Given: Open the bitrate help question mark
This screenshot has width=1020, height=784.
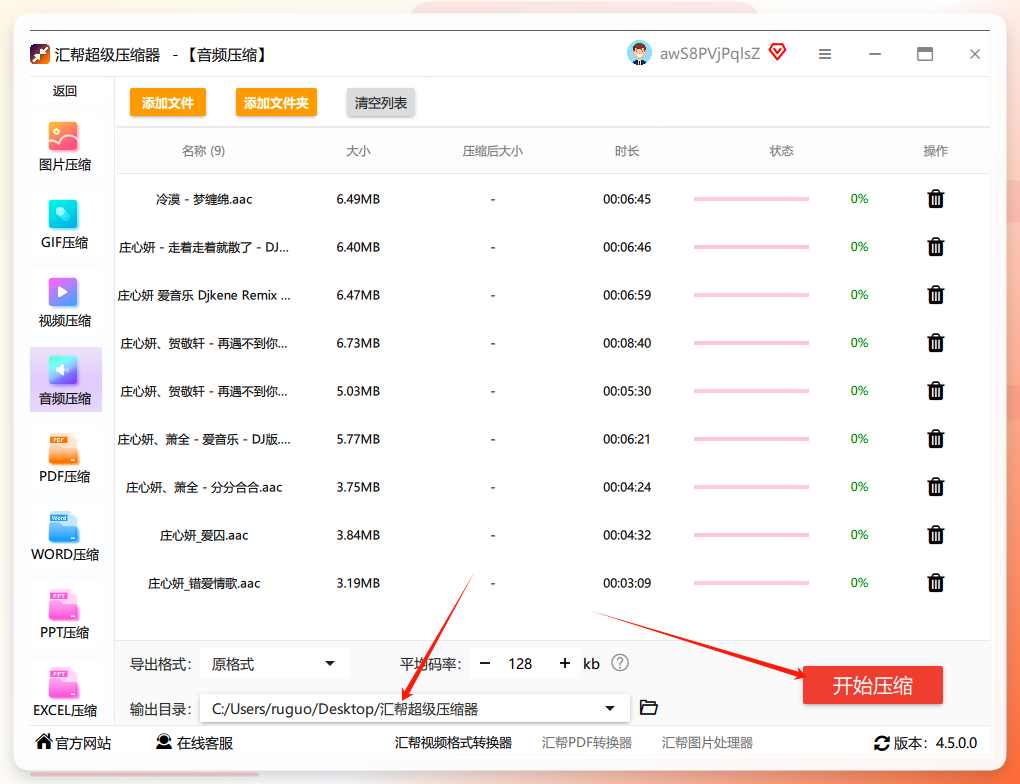Looking at the screenshot, I should pyautogui.click(x=620, y=663).
